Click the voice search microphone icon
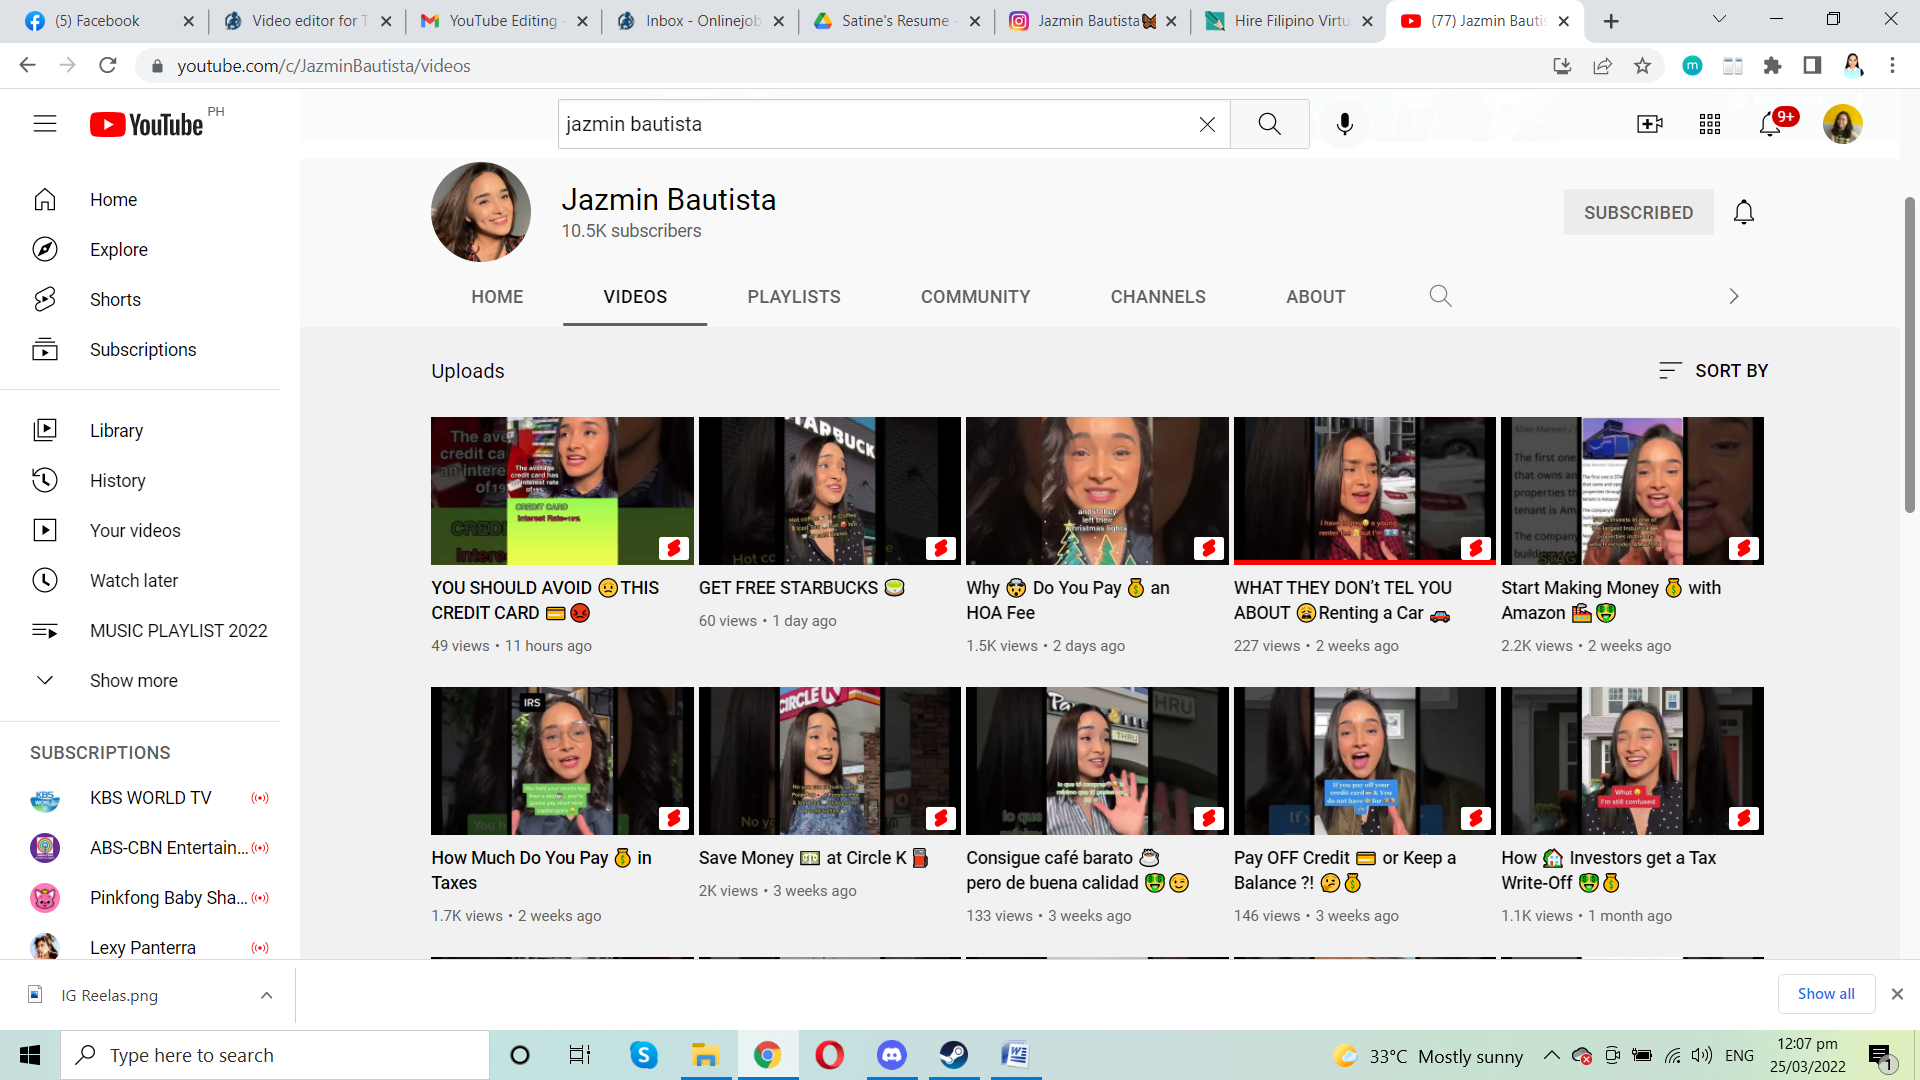1920x1080 pixels. pos(1344,124)
